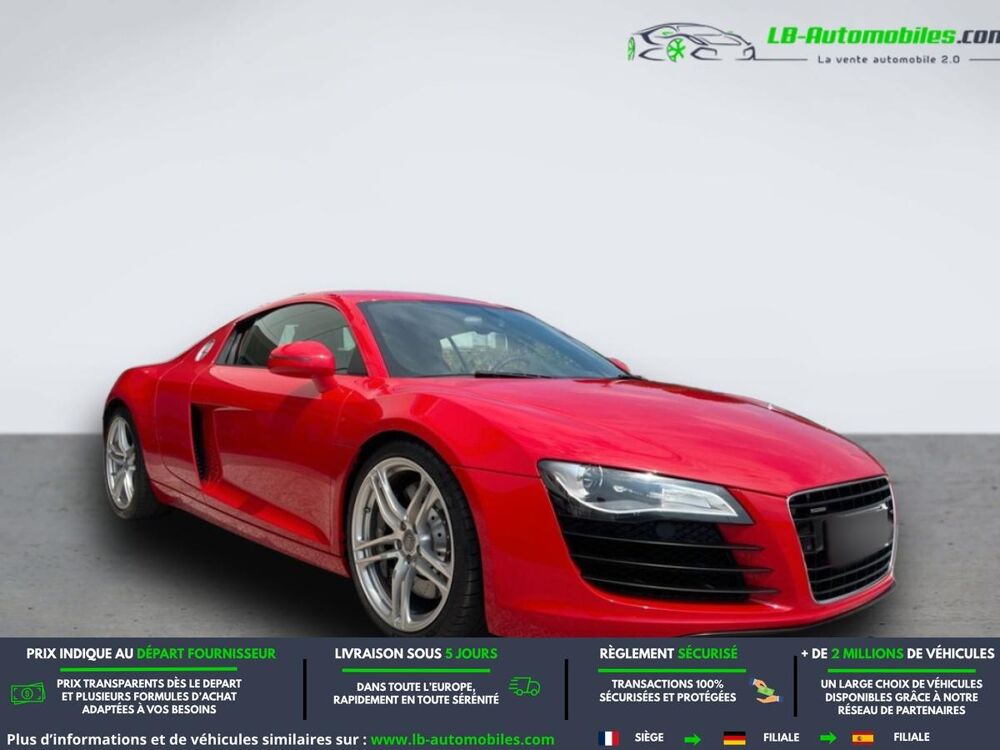Click the German flag icon
This screenshot has height=750, width=1000.
[734, 738]
